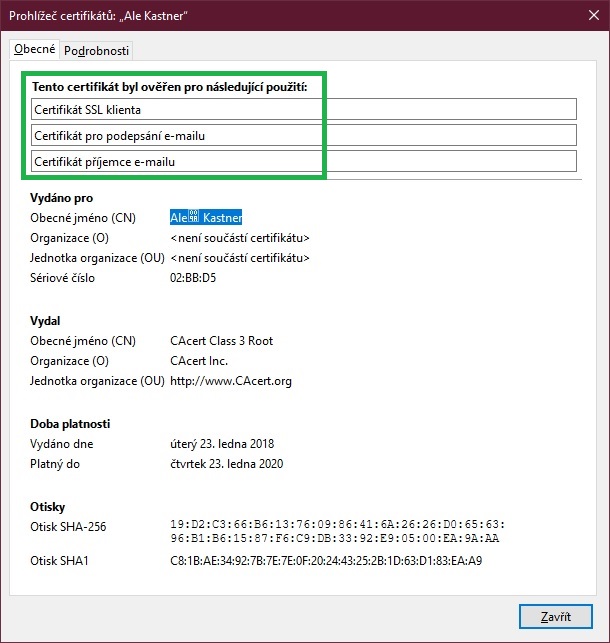Click the SHA1 fingerprint value
610x643 pixels.
coord(326,561)
